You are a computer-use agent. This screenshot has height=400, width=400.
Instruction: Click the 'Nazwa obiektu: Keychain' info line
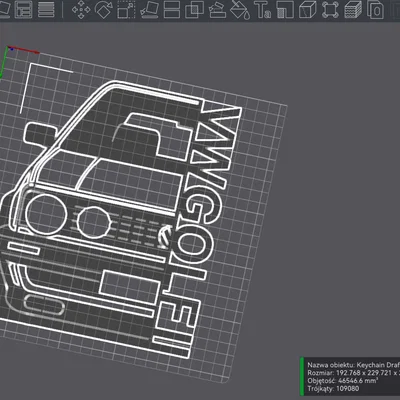(353, 365)
